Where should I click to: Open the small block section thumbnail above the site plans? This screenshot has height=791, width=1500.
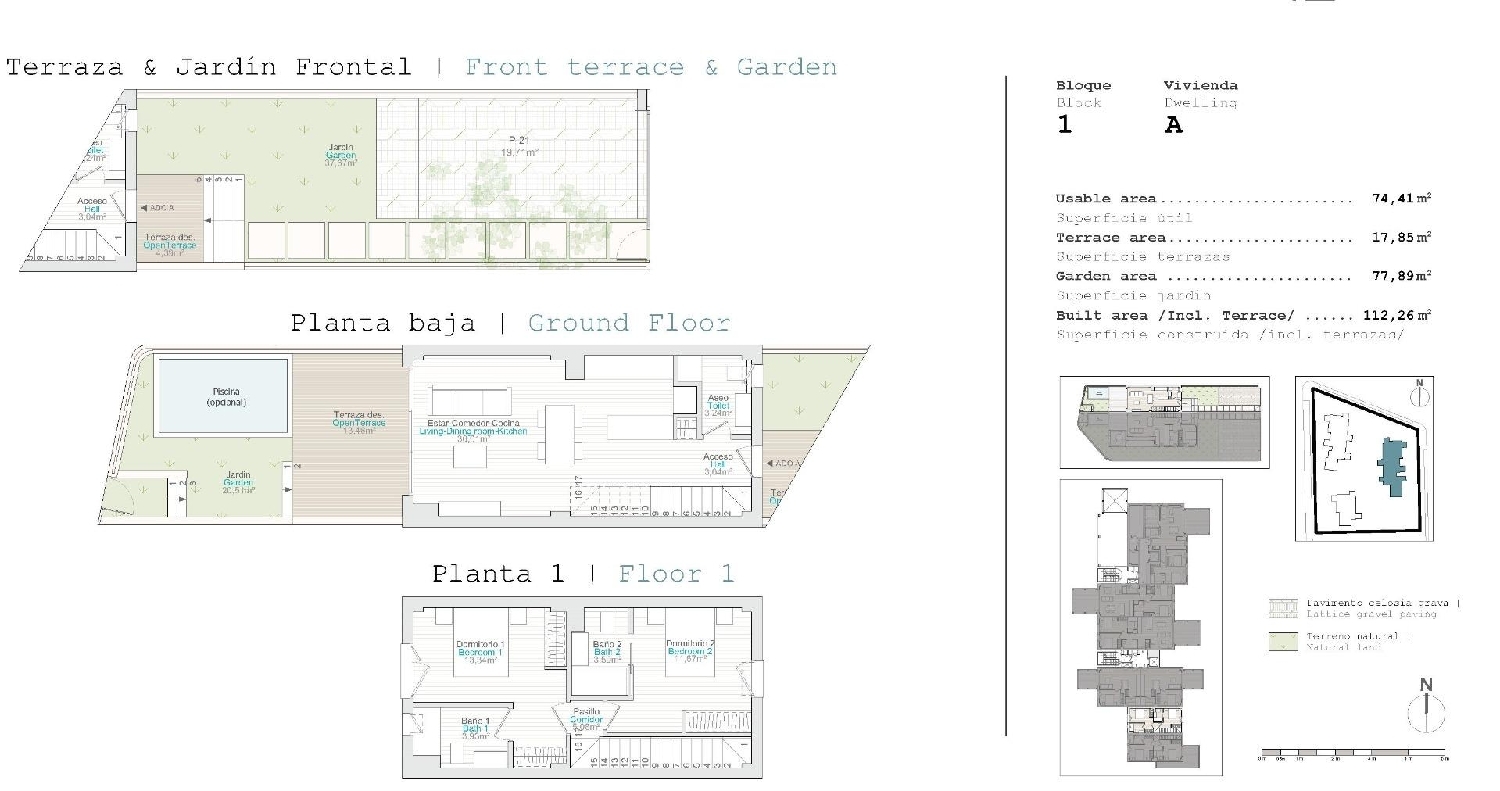[1164, 422]
